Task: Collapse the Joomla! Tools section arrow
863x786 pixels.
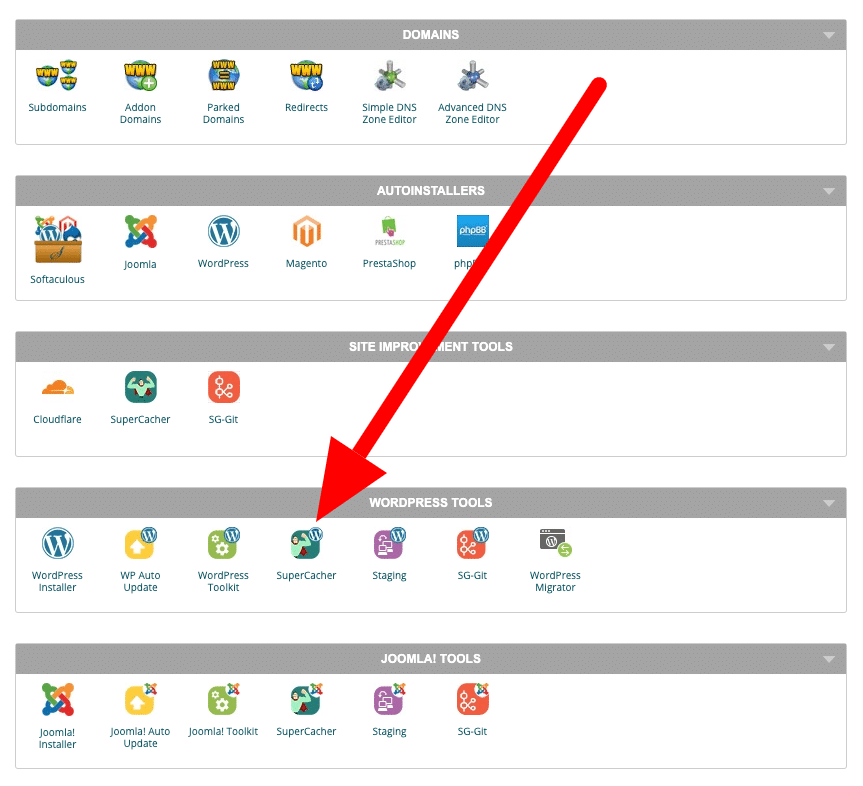Action: tap(828, 659)
